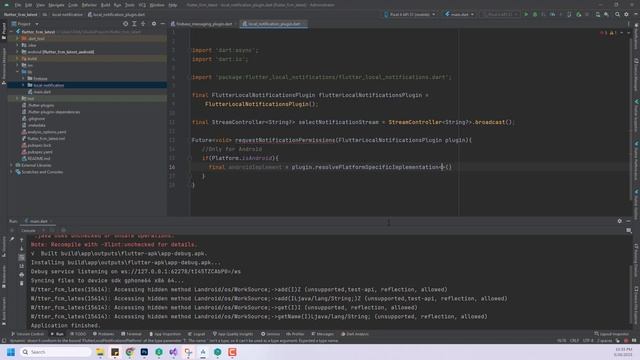Open the device selector dropdown
640x360 pixels.
coord(410,14)
